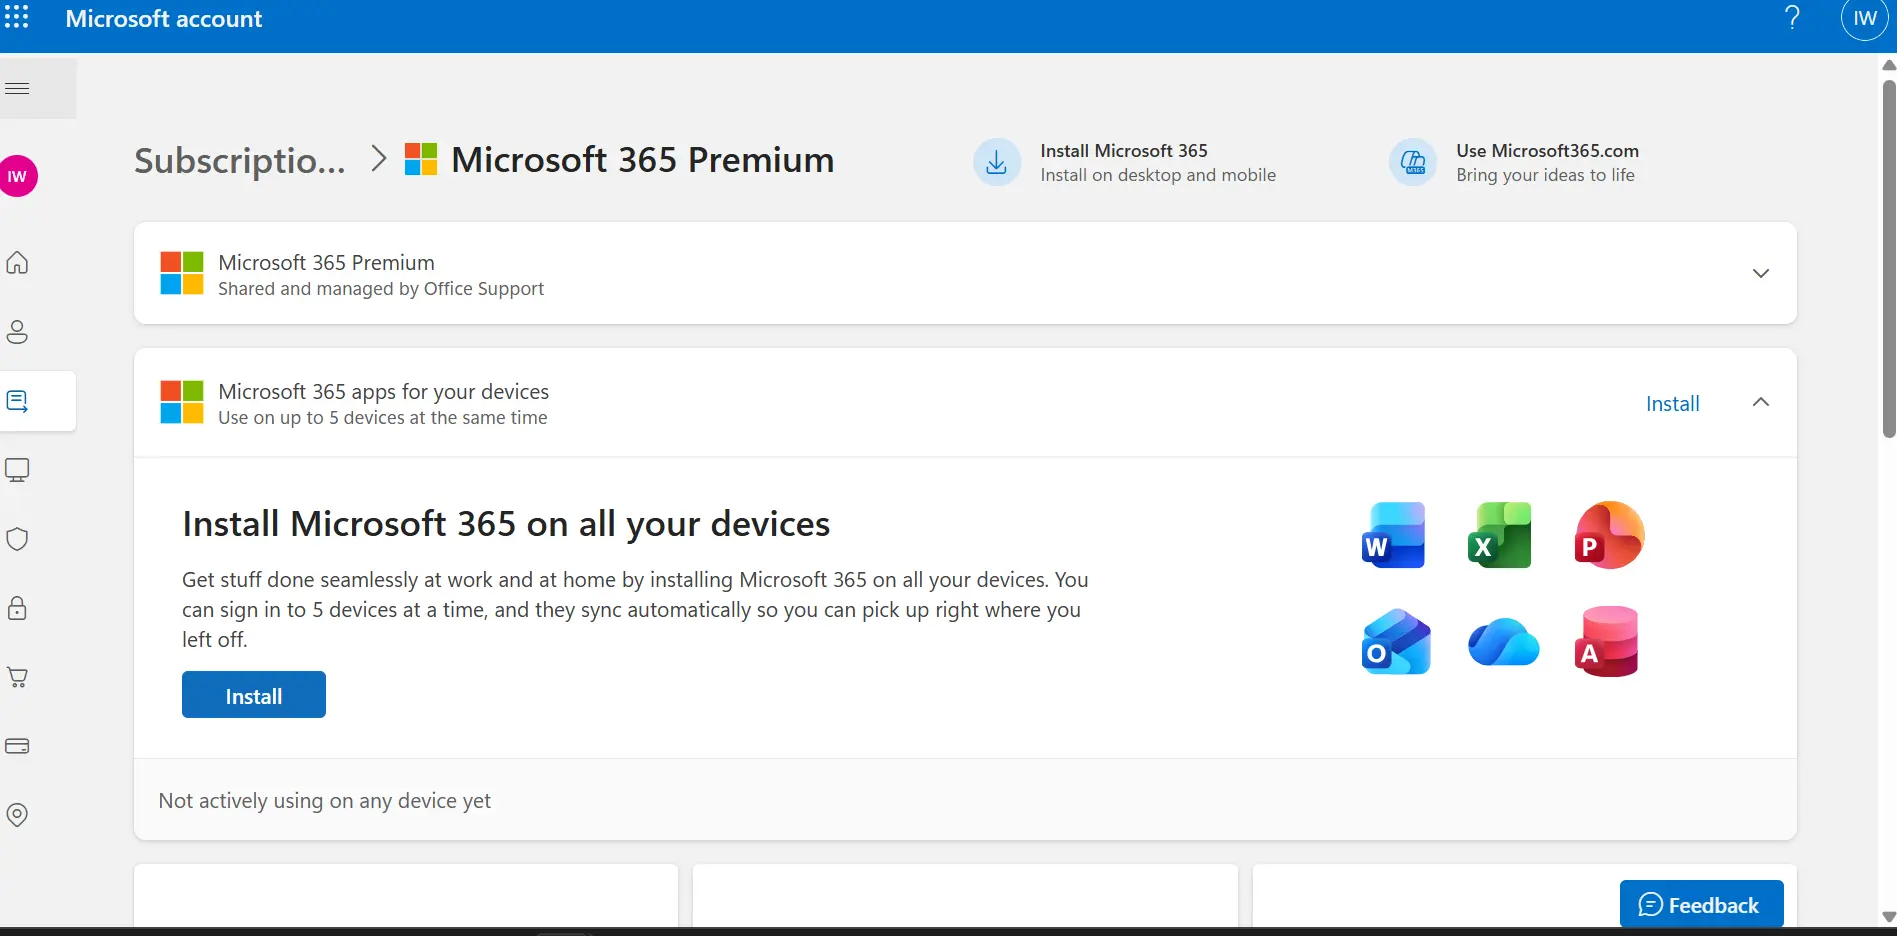The image size is (1897, 936).
Task: Open the IW account avatar in header
Action: 1864,18
